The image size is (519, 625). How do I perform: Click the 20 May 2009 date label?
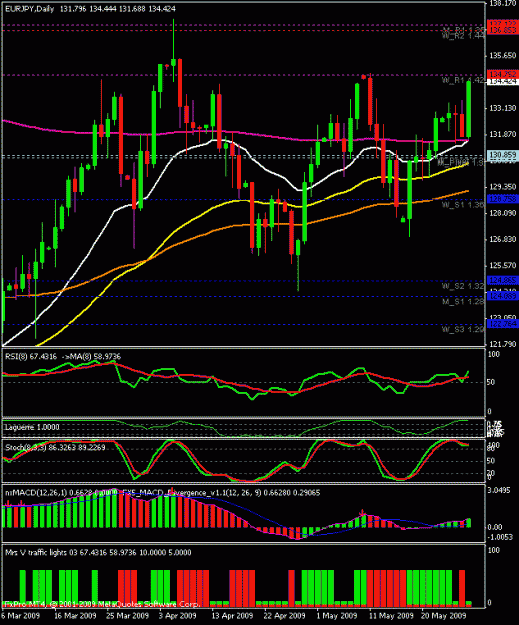coord(443,616)
